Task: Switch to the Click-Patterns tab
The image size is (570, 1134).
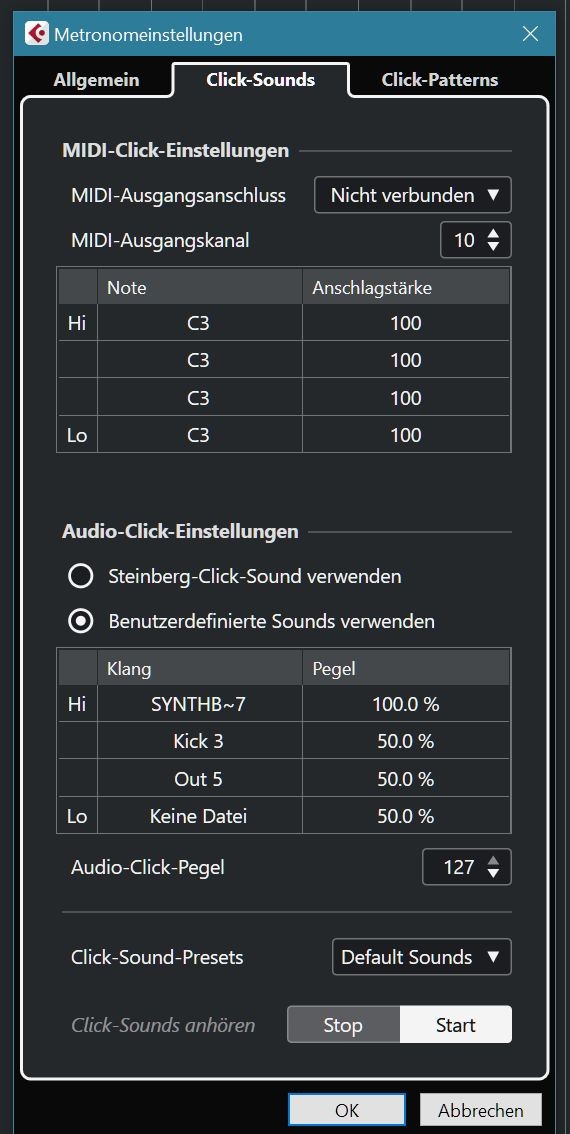Action: pos(440,80)
